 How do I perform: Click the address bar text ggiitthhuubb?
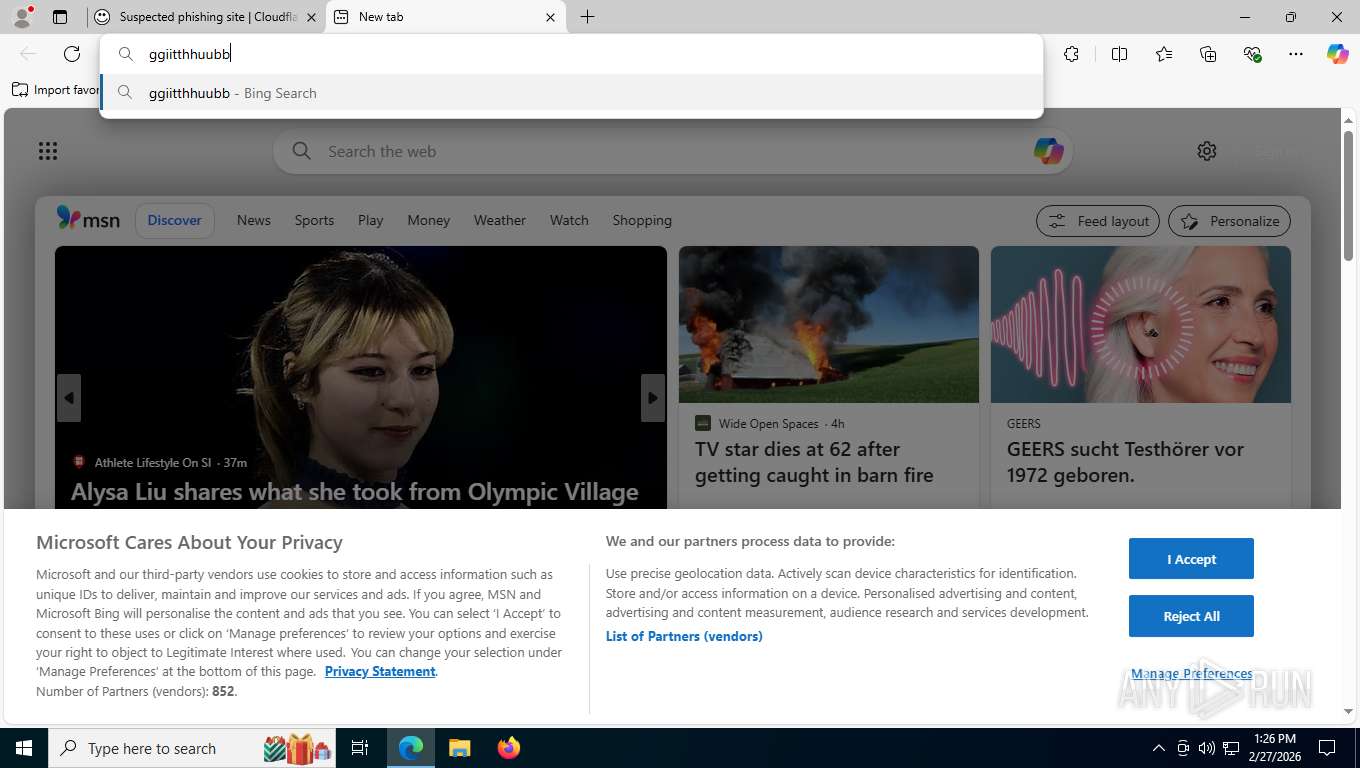190,54
